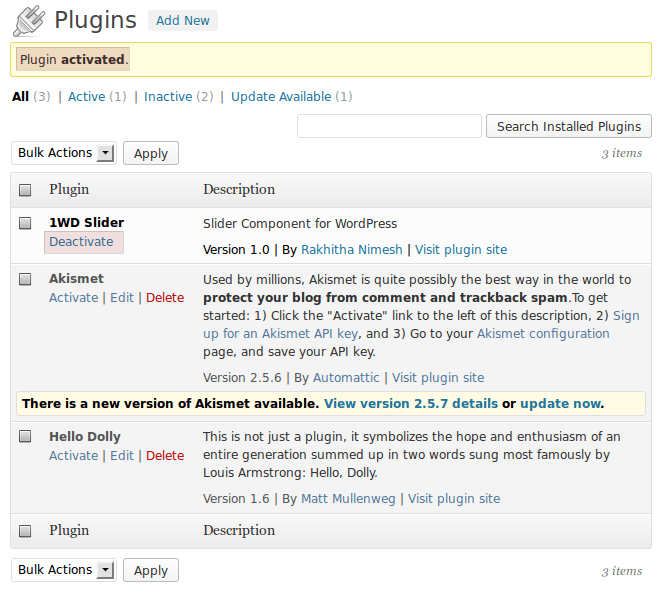This screenshot has height=593, width=663.
Task: Check the 1WD Slider plugin checkbox
Action: tap(25, 223)
